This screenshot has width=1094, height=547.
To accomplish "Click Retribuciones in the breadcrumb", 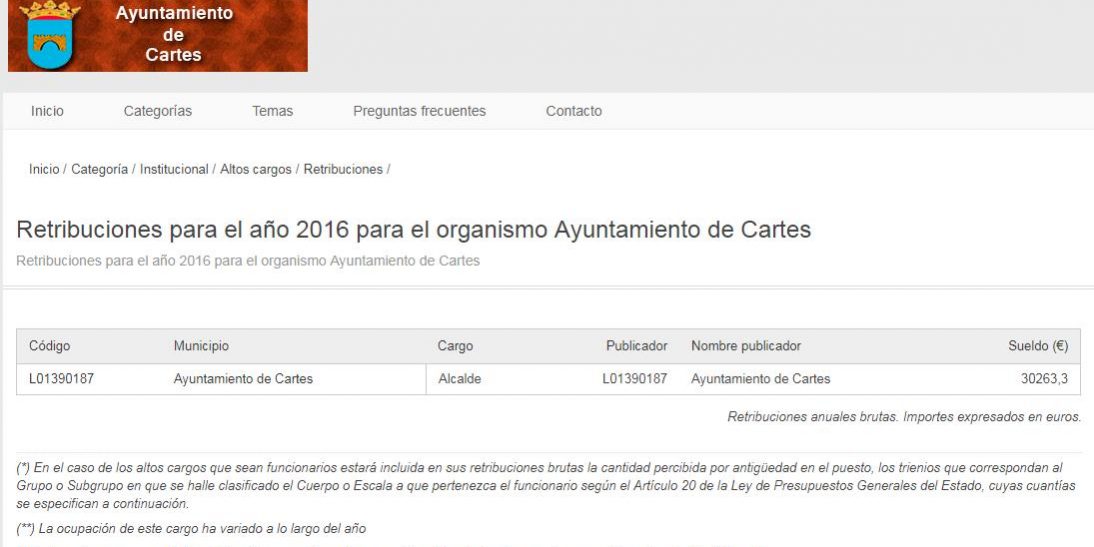I will pyautogui.click(x=343, y=170).
